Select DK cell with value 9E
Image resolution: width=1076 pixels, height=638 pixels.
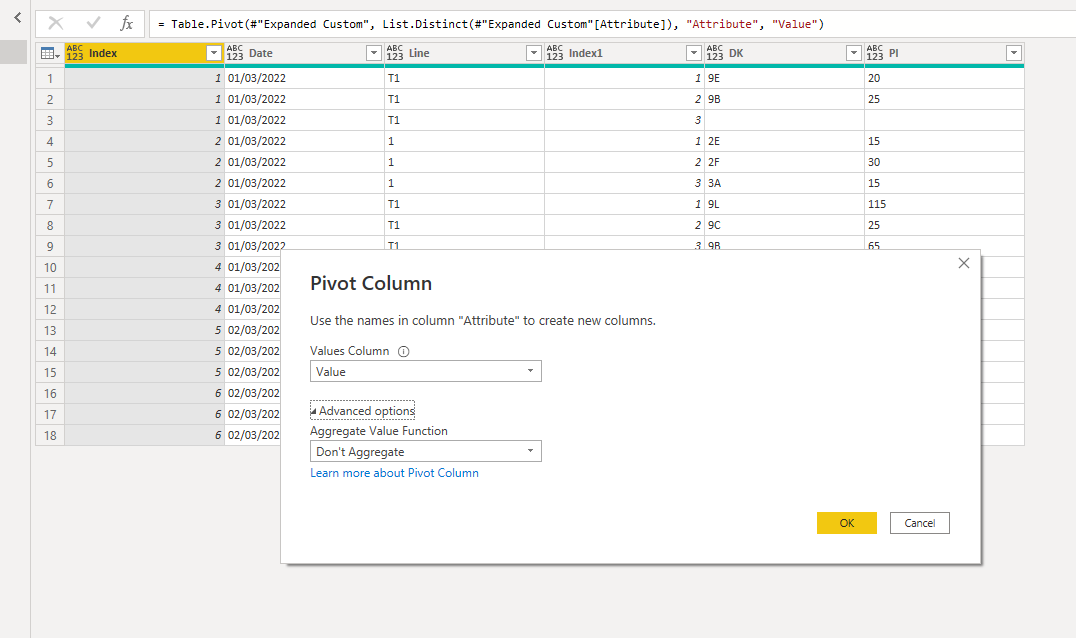(784, 78)
